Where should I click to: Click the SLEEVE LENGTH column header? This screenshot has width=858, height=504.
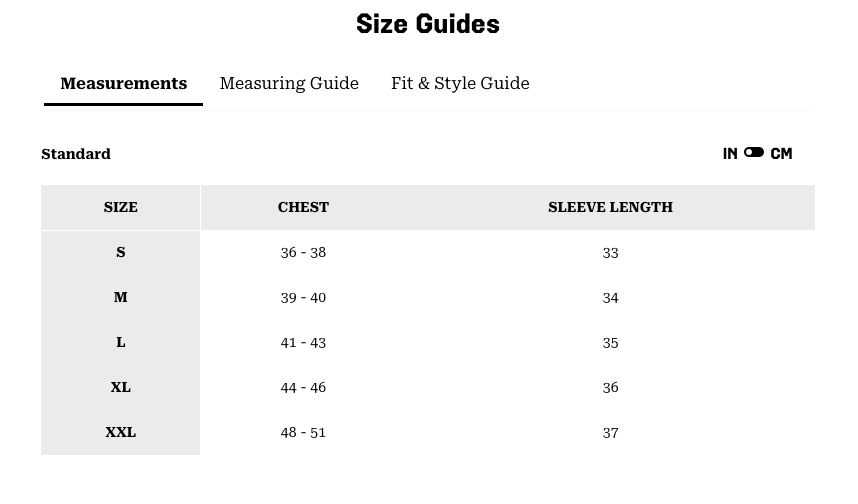point(610,207)
